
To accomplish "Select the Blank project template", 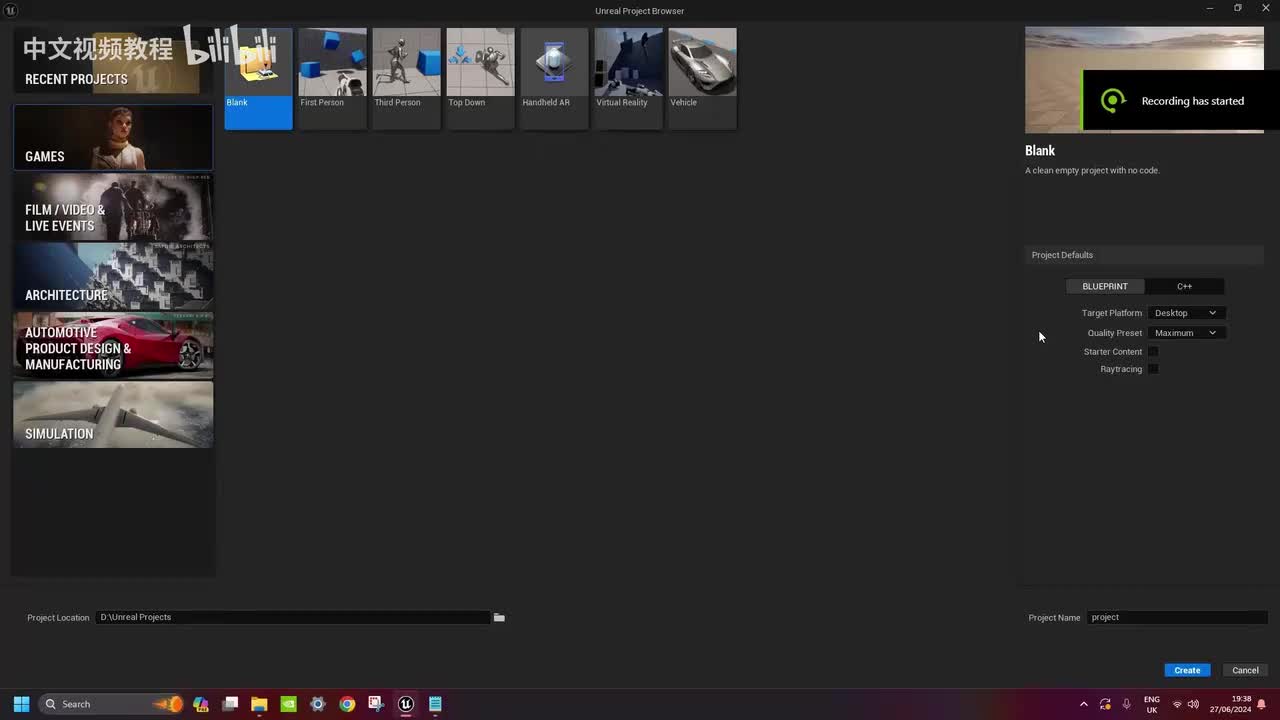I will point(258,78).
